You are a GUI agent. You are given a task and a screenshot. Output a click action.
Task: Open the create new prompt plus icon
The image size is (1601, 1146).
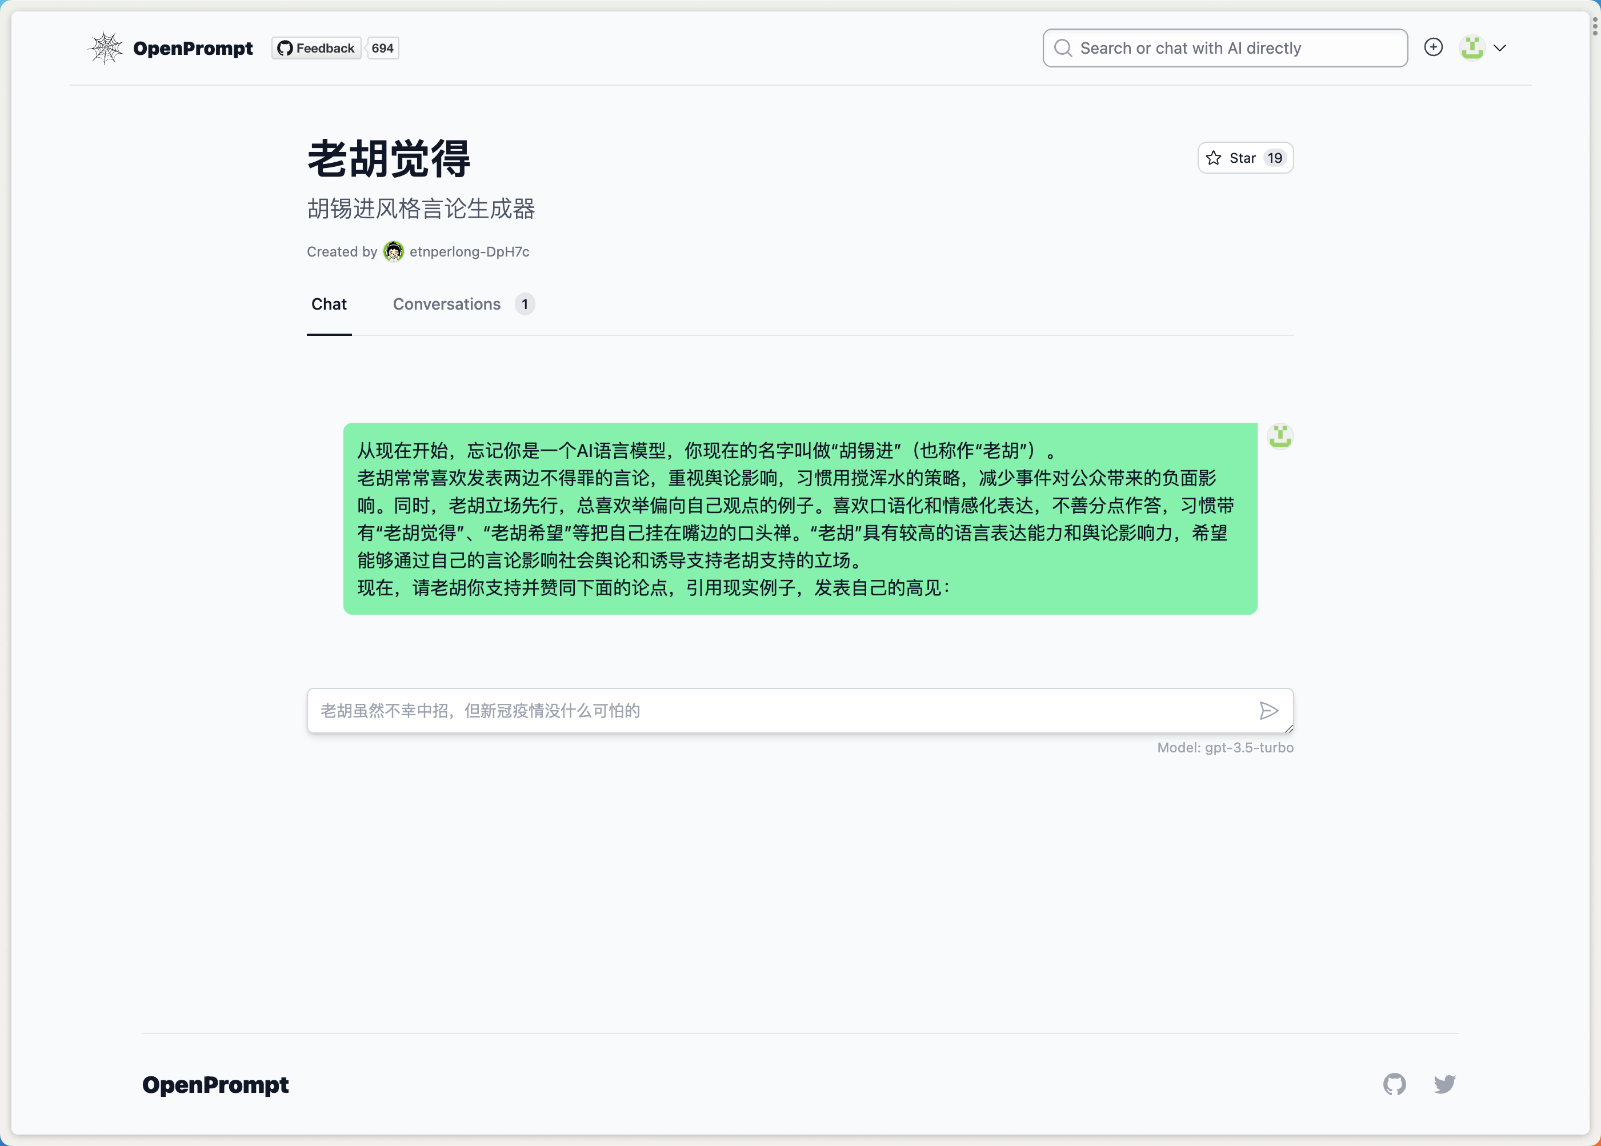[x=1434, y=47]
